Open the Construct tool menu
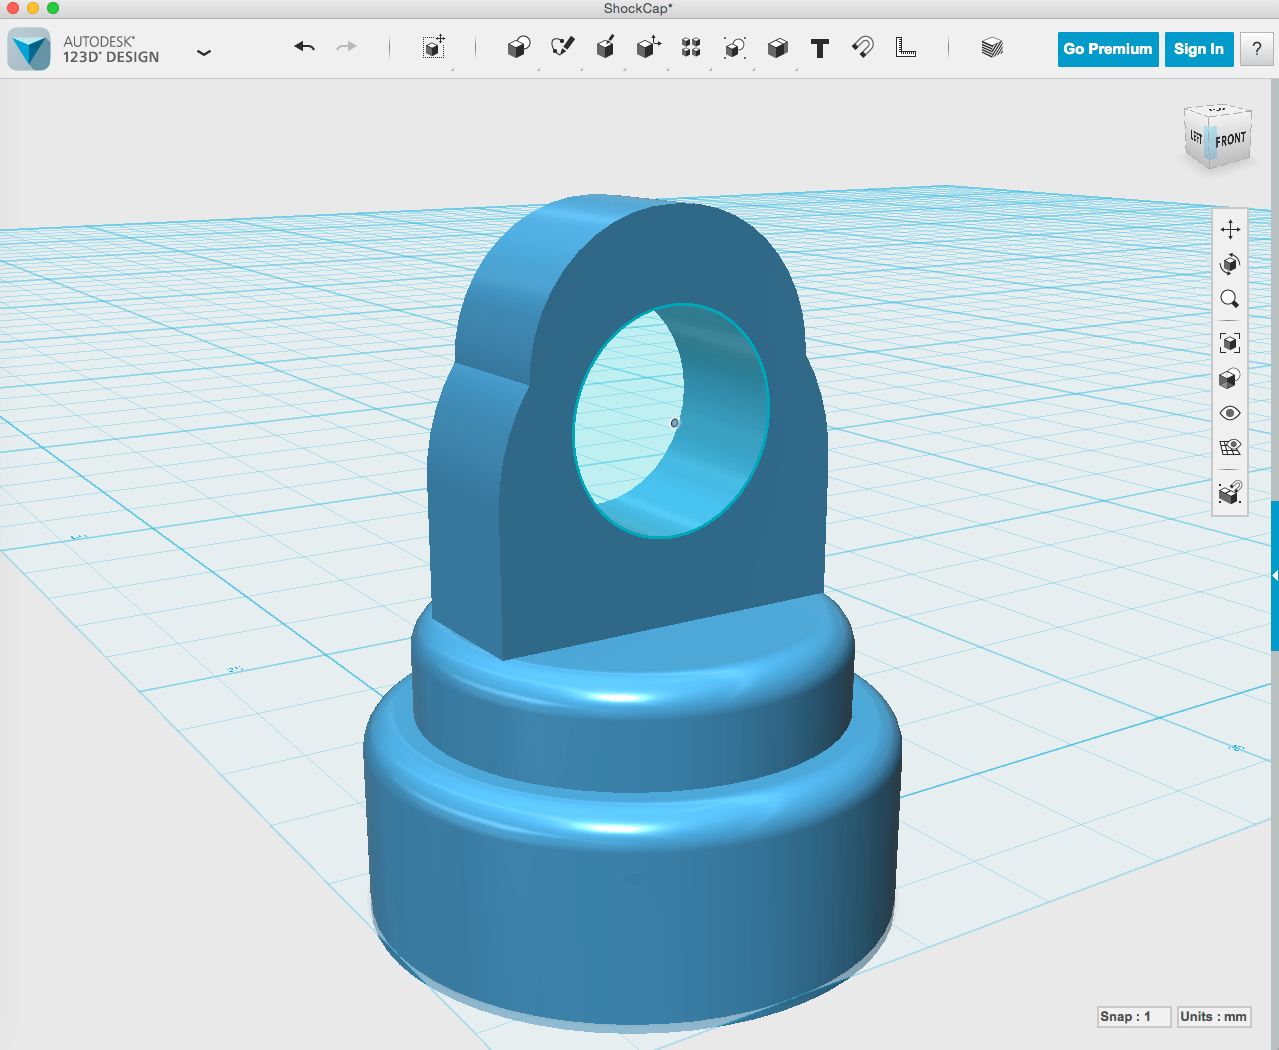The height and width of the screenshot is (1050, 1279). pyautogui.click(x=605, y=47)
